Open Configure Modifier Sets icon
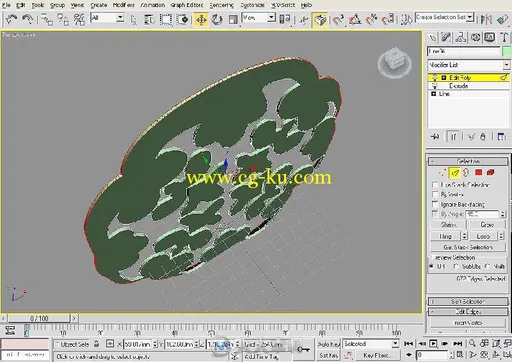Viewport: 512px width, 362px height. 501,137
